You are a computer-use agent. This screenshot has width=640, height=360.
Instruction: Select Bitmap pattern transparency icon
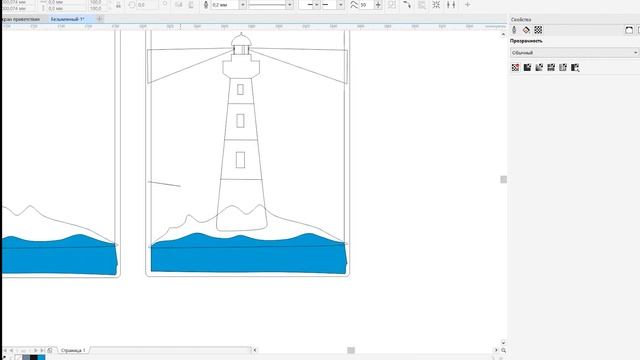[x=563, y=67]
